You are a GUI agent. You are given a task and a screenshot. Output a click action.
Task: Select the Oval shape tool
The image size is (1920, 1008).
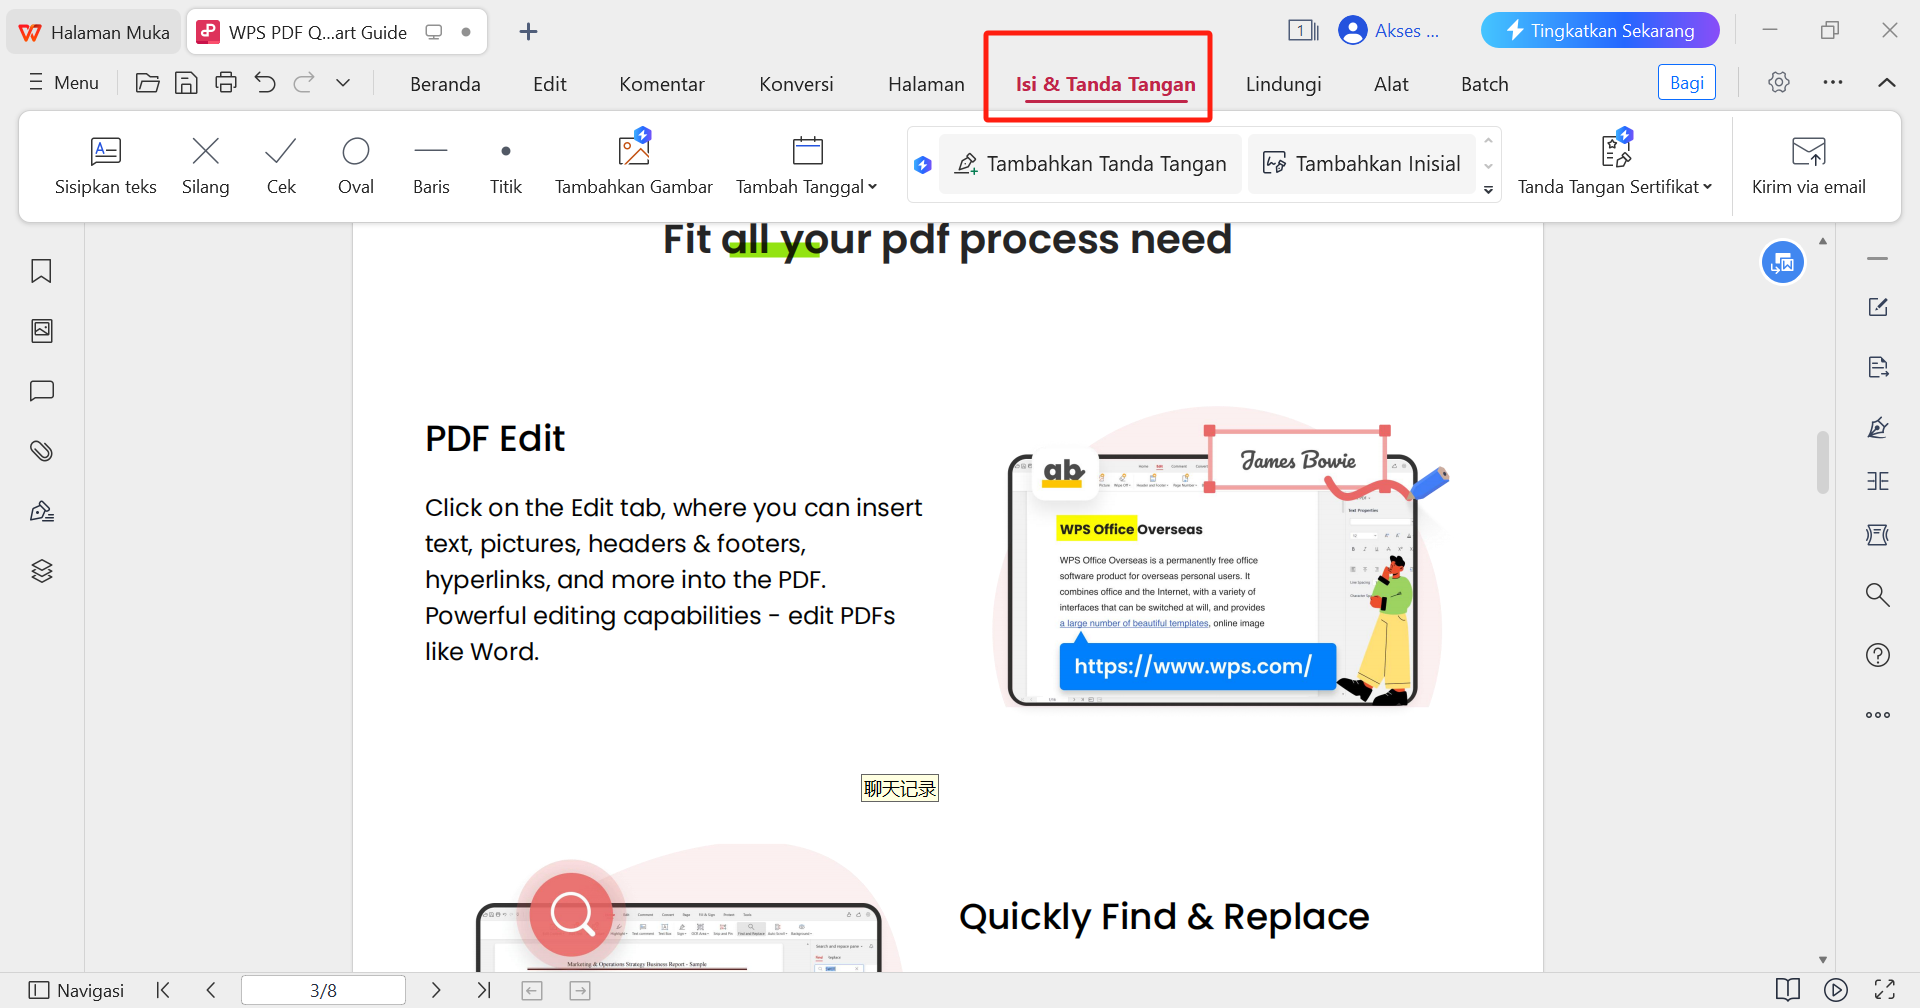pyautogui.click(x=356, y=166)
